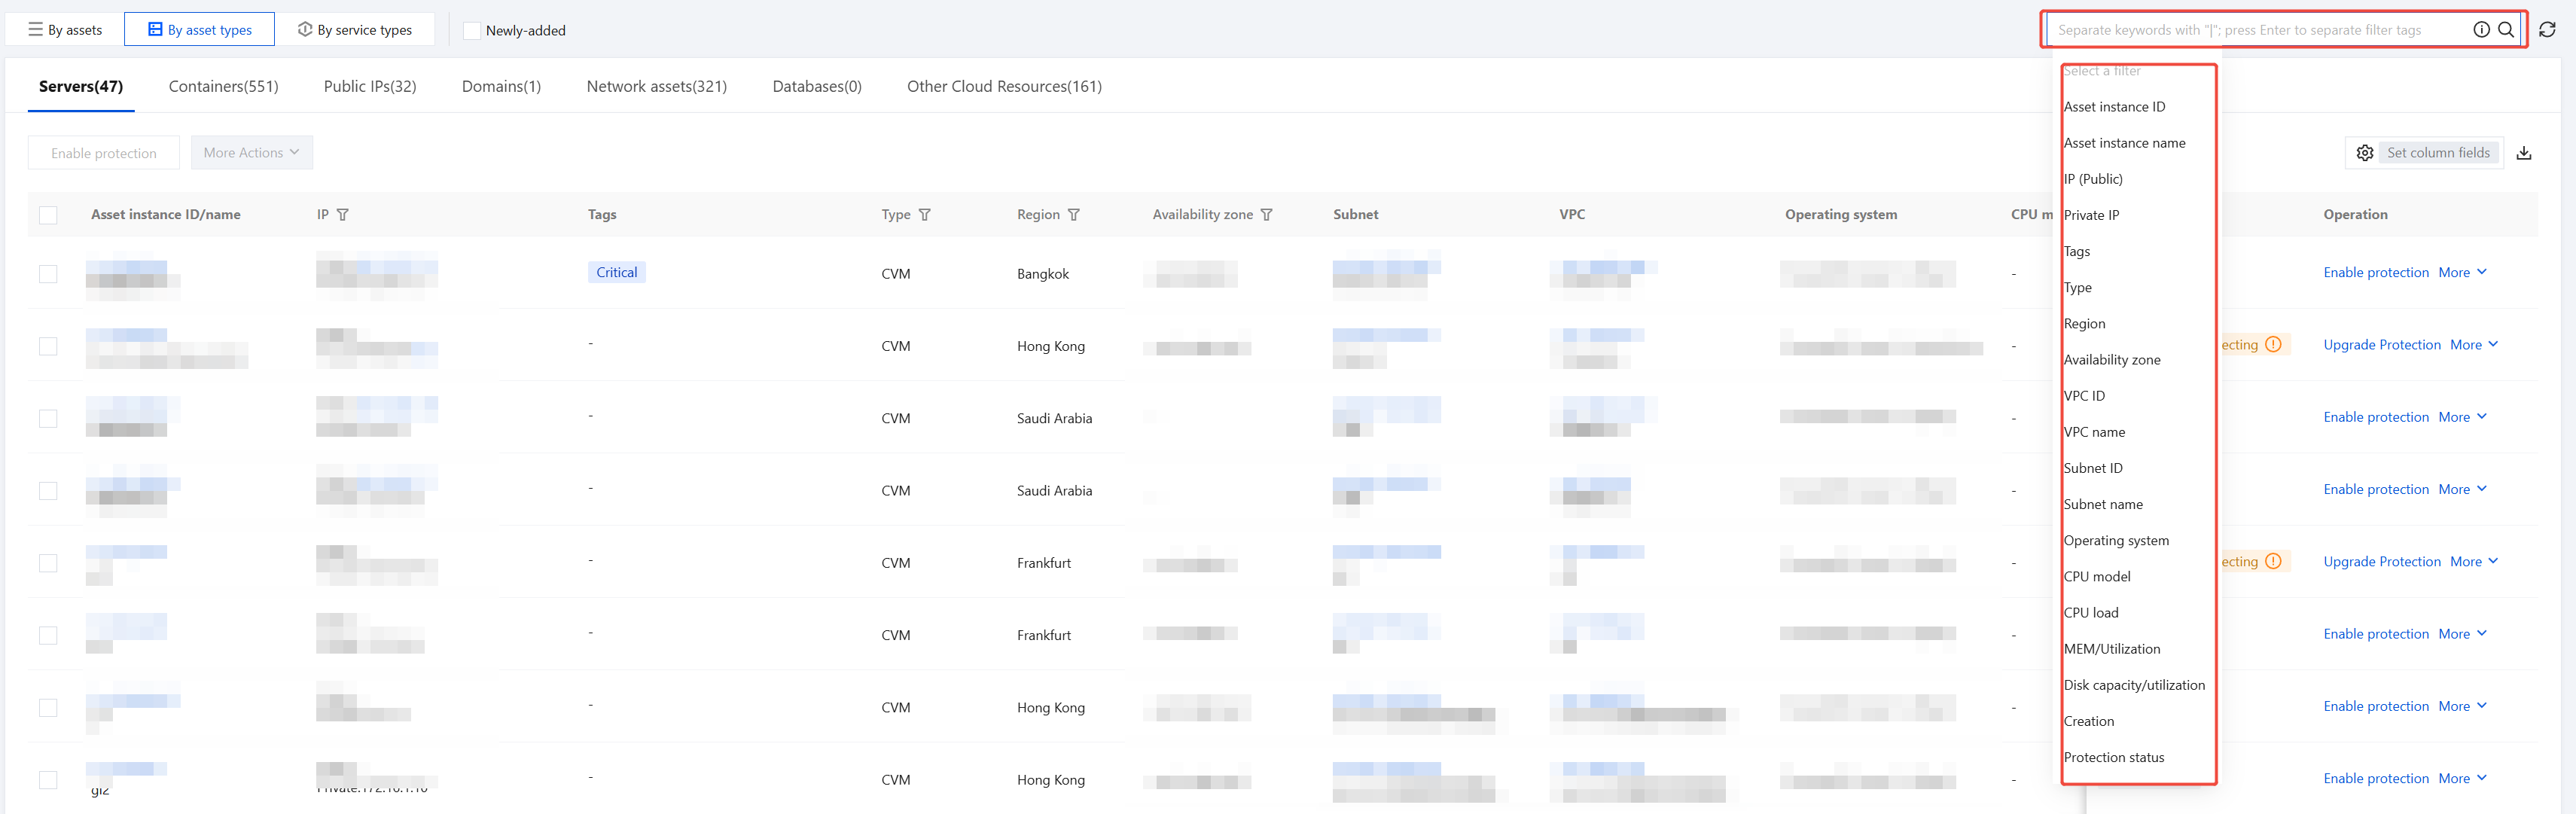
Task: Open Set column fields gear
Action: [2365, 153]
